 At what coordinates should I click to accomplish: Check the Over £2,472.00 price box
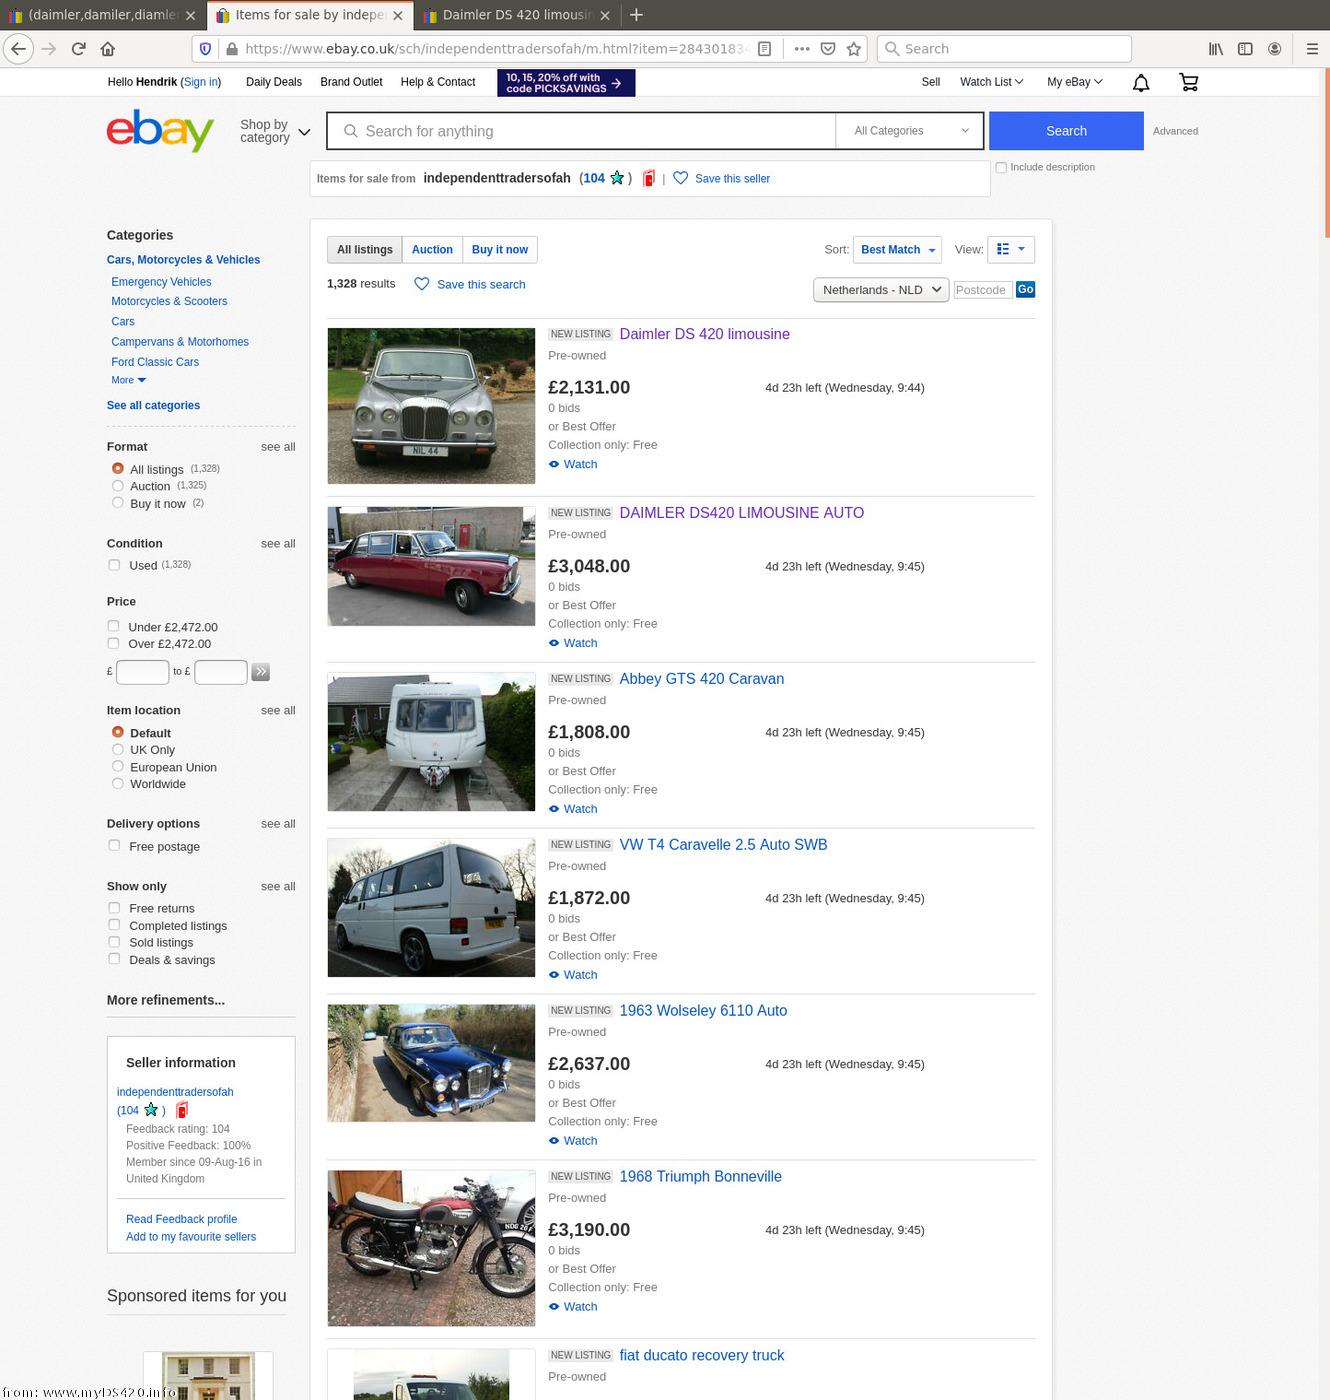(114, 643)
